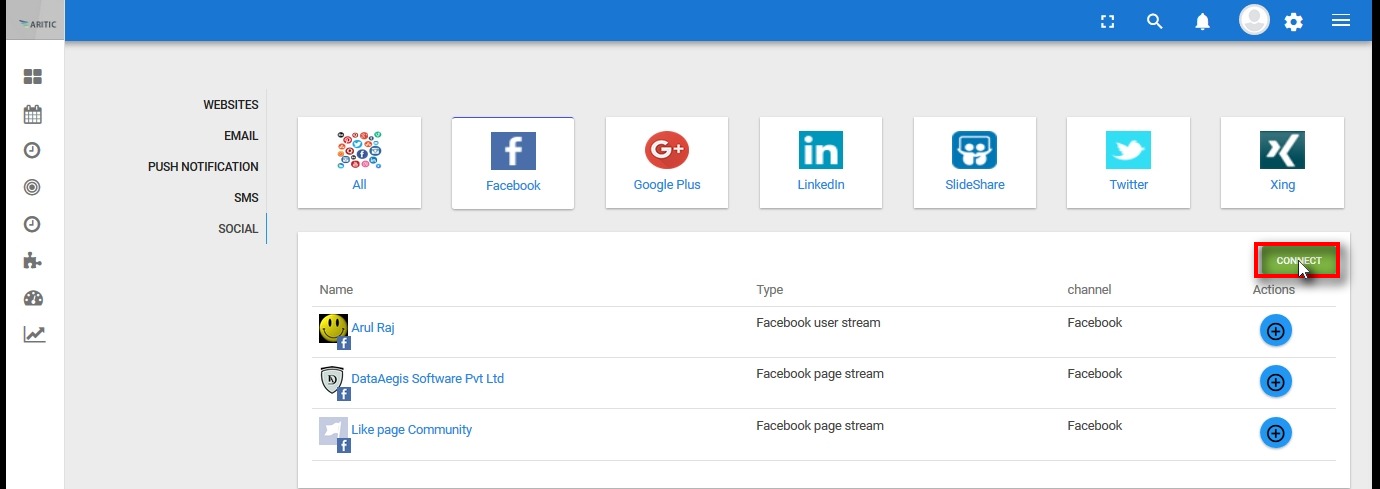Select the target icon in left sidebar

32,187
